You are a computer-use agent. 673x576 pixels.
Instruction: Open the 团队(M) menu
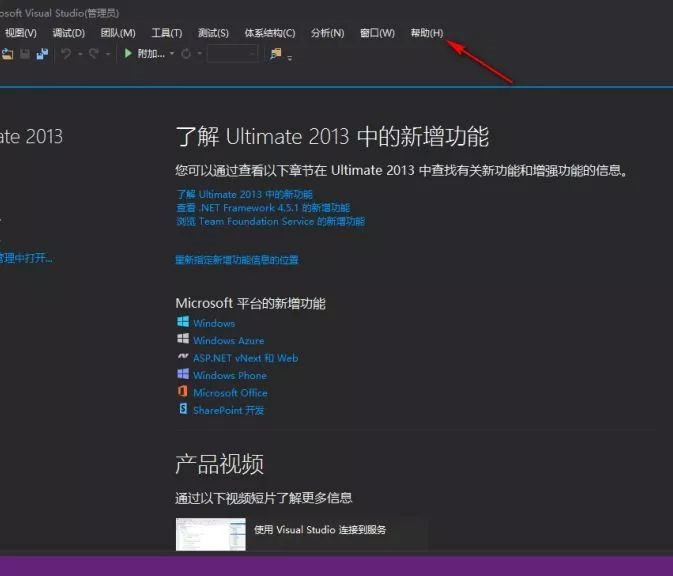(x=118, y=33)
